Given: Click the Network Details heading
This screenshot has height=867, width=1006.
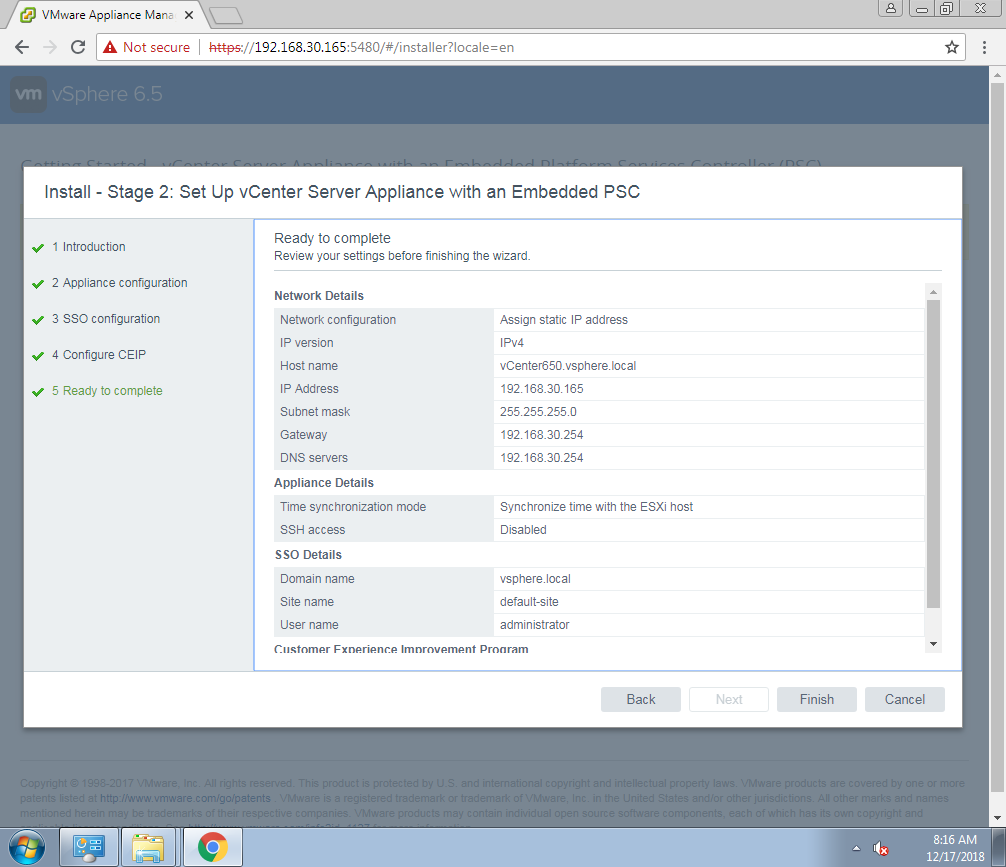Looking at the screenshot, I should [319, 296].
